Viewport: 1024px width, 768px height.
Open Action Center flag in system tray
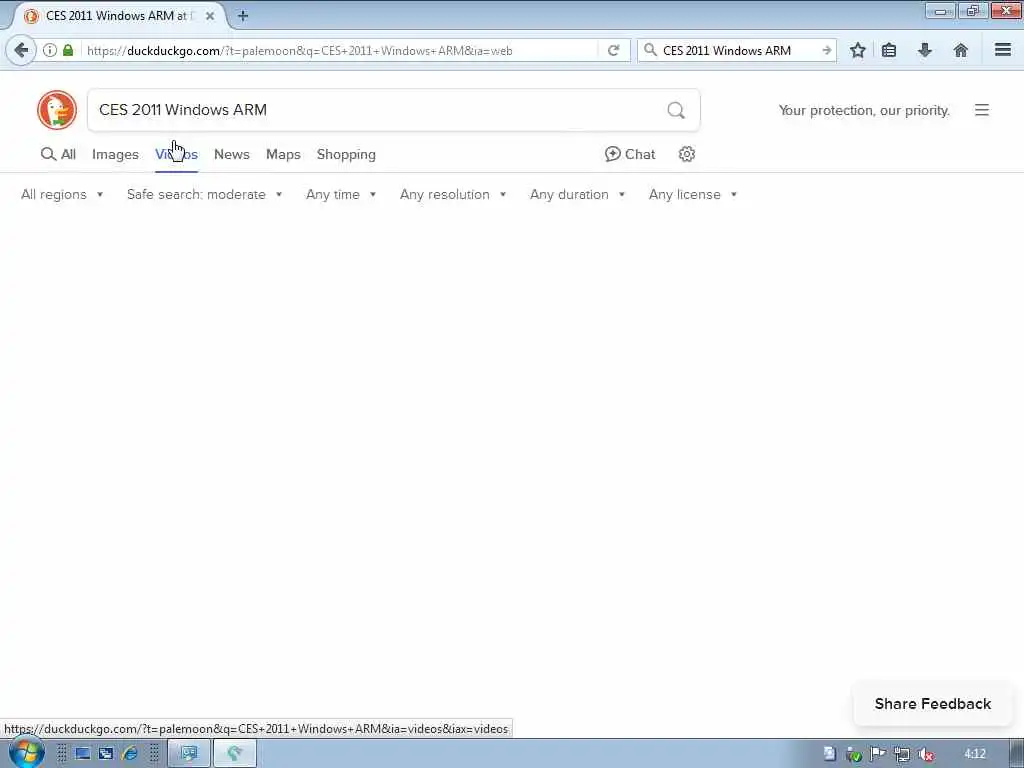coord(877,754)
